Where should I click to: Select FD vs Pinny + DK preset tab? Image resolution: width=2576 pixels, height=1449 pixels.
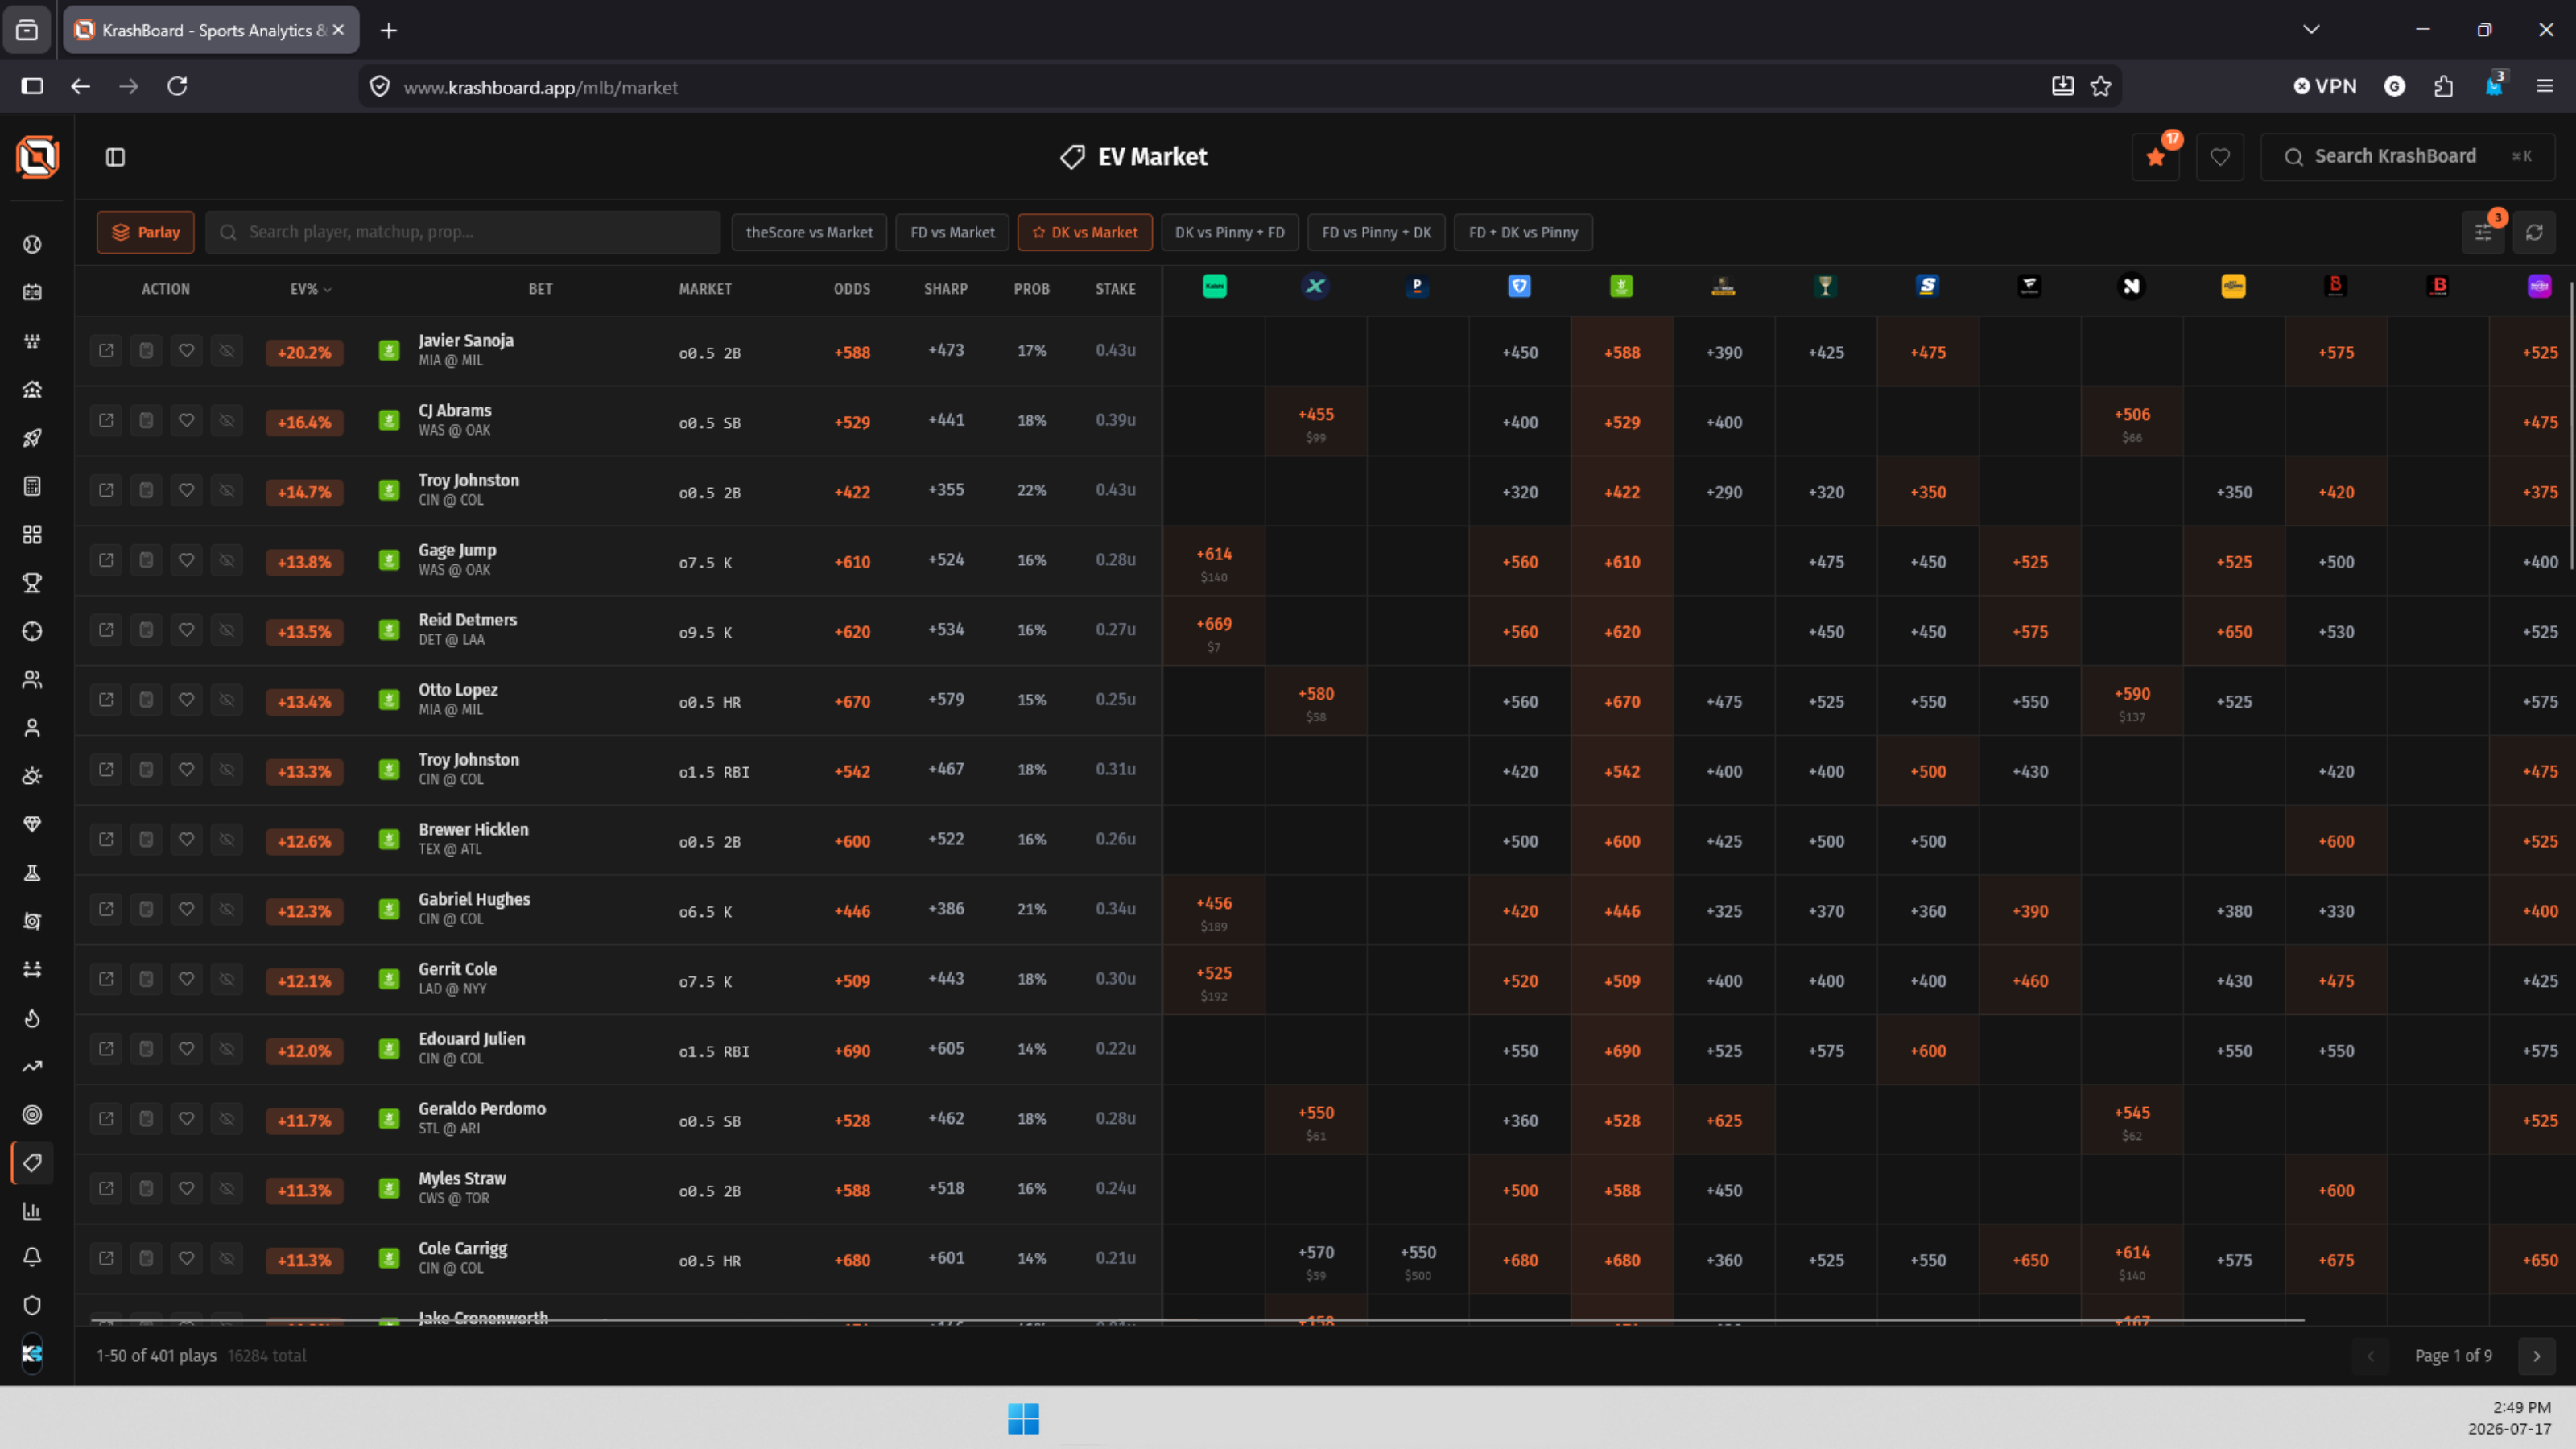tap(1376, 232)
